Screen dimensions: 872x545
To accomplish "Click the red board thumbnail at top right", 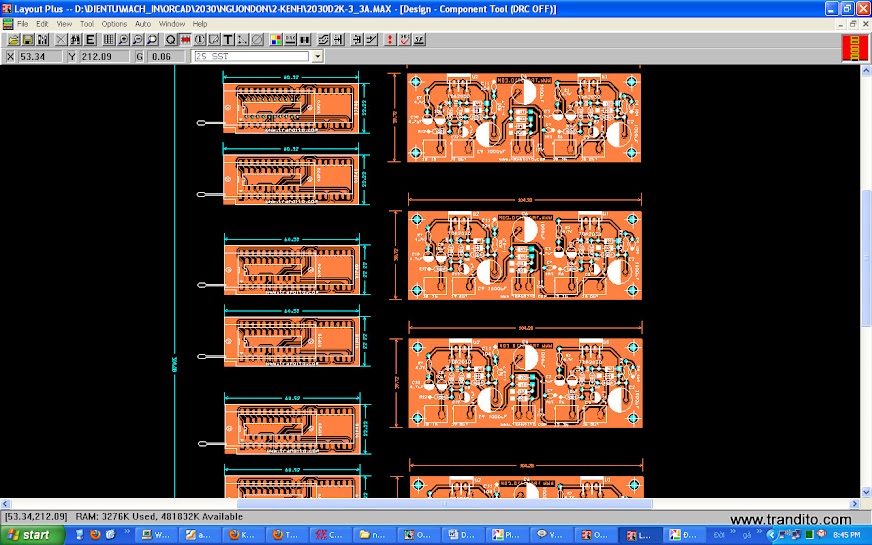I will click(x=855, y=48).
